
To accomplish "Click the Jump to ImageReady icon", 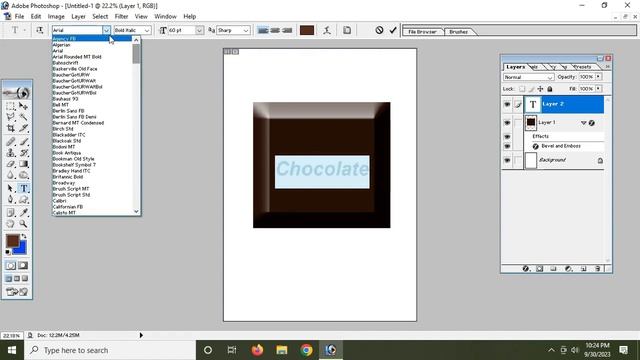I will point(17,292).
